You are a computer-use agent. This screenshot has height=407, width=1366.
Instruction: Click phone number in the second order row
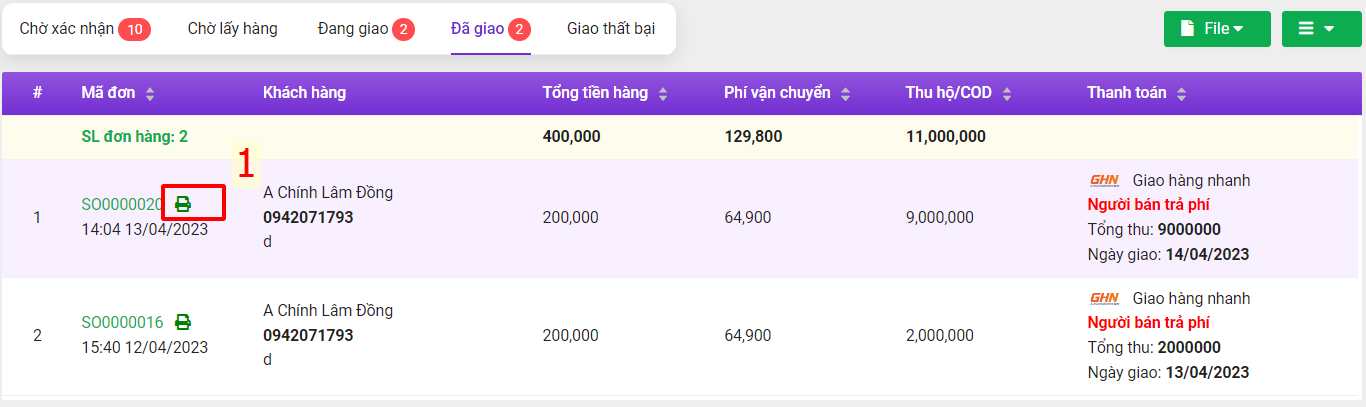click(308, 335)
